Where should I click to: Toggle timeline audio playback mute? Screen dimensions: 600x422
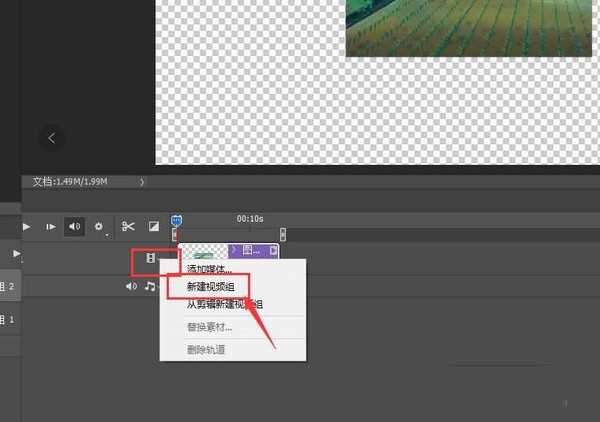pos(75,227)
